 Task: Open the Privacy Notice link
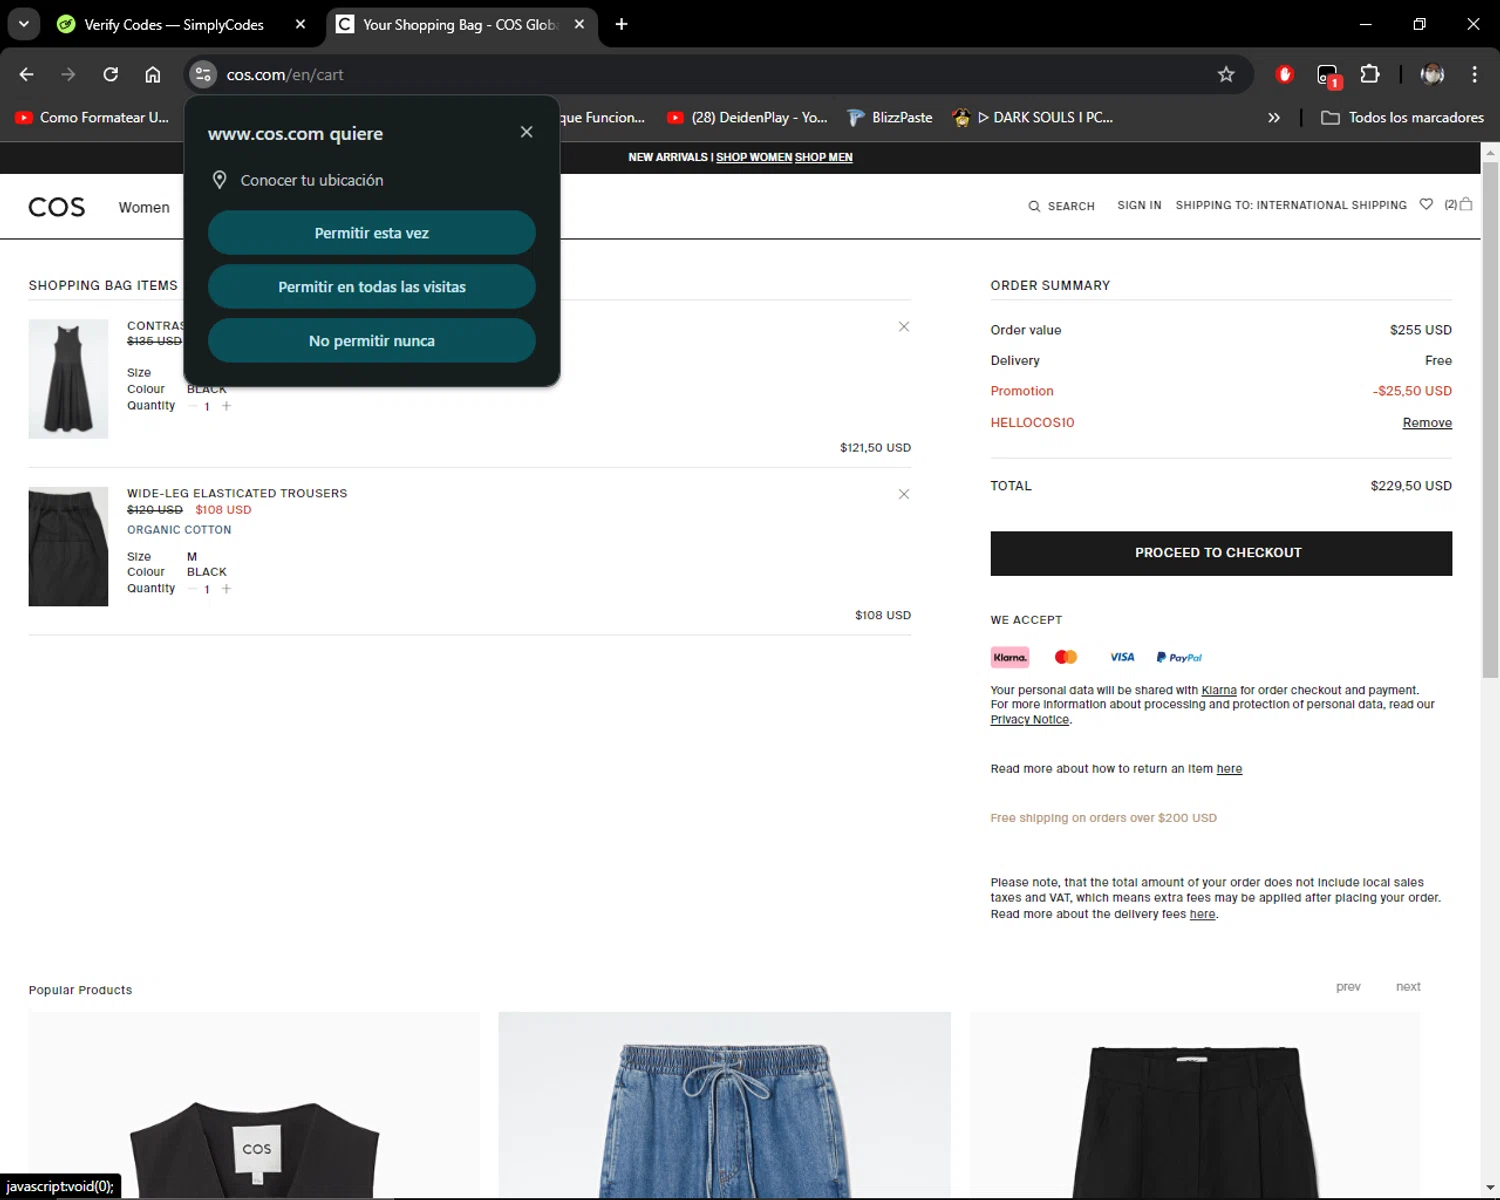[x=1030, y=720]
